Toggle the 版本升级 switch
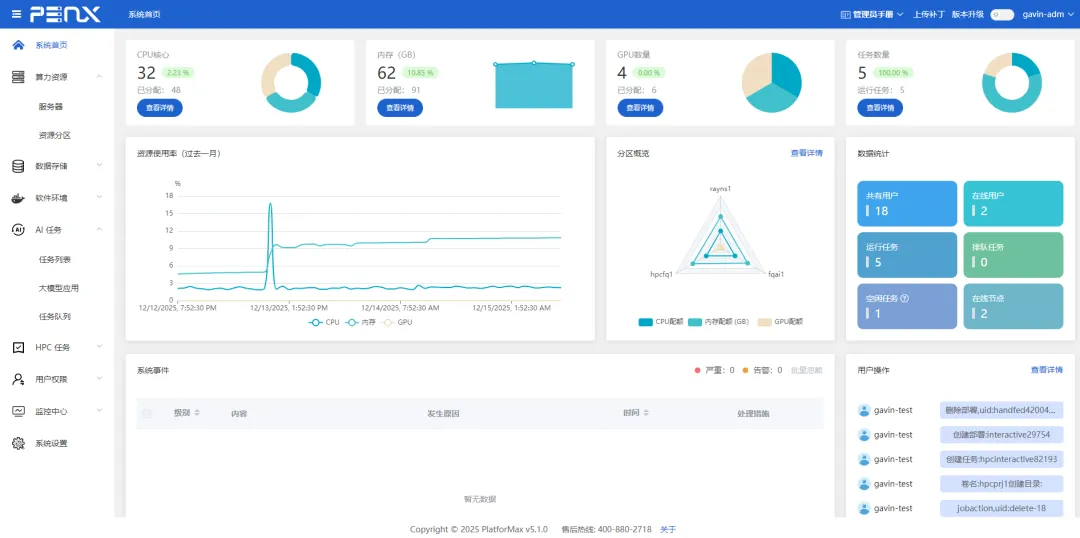 1002,14
